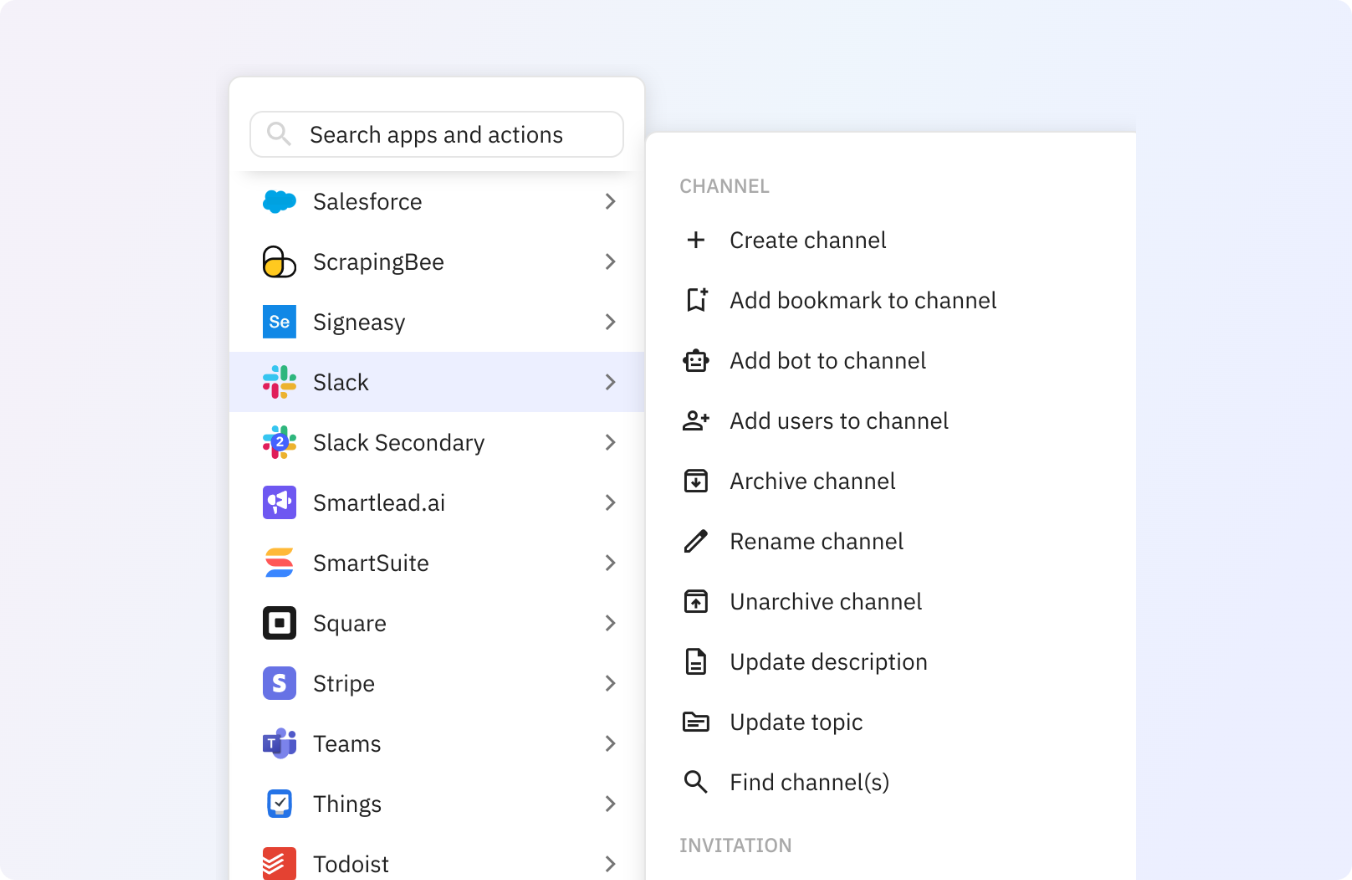Open the Salesforce app entry

coord(436,202)
